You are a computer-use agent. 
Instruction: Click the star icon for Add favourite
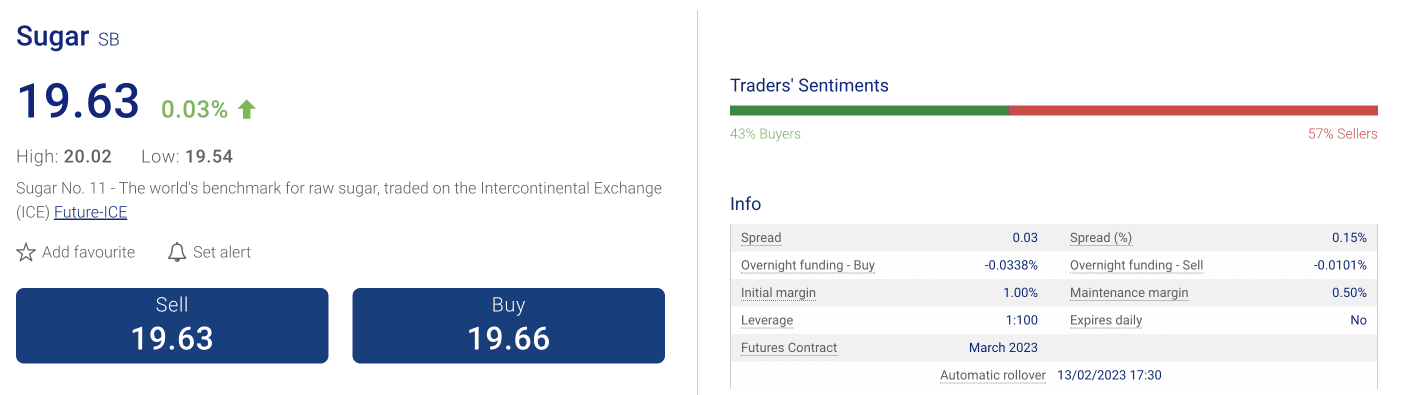[x=26, y=252]
